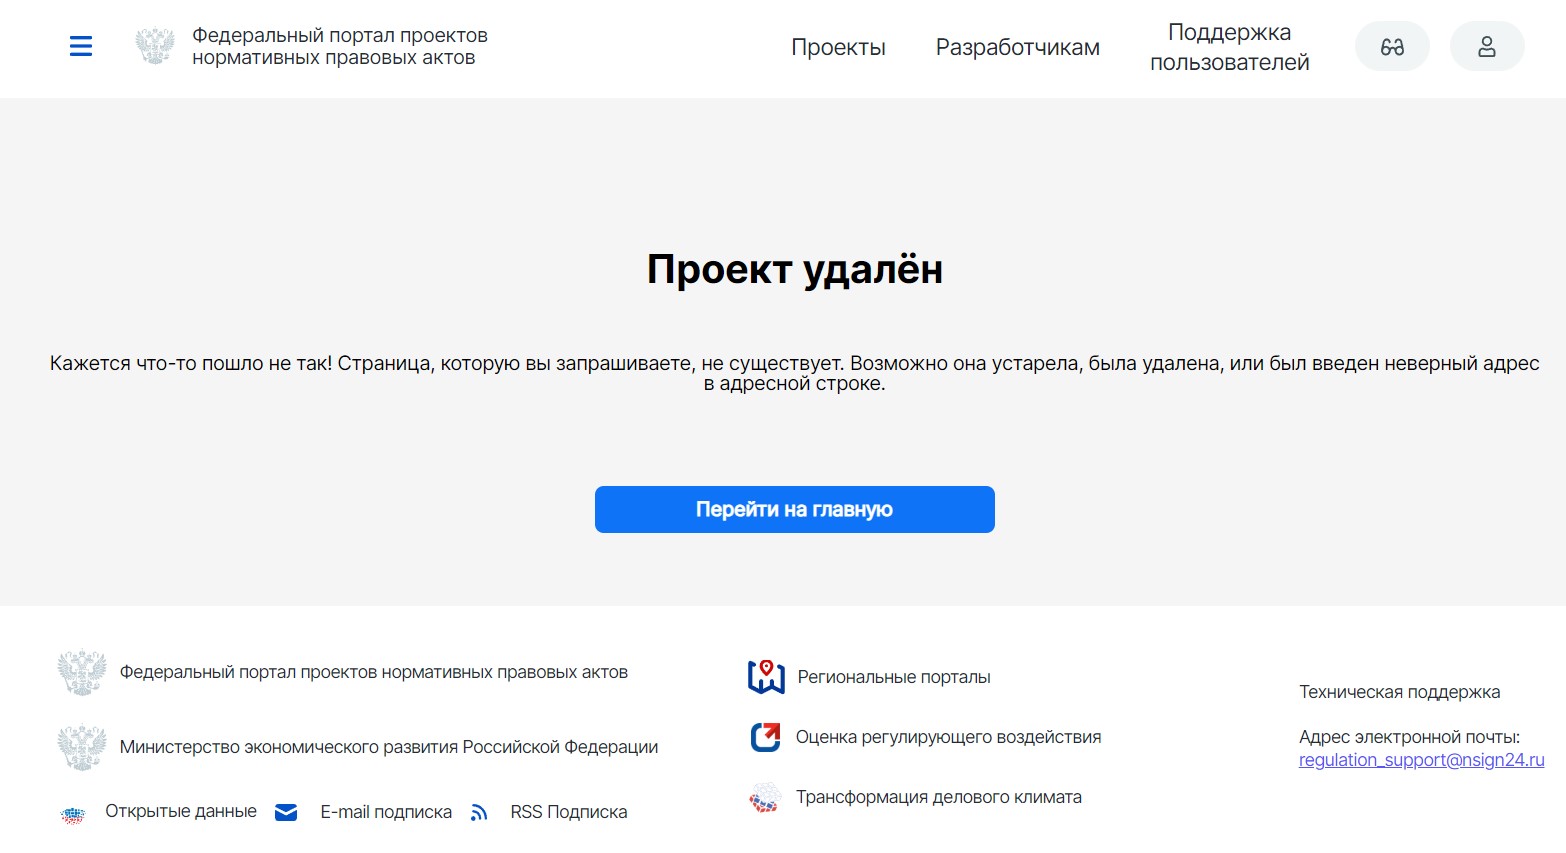Click the Трансформация делового климата icon
Image resolution: width=1566 pixels, height=853 pixels.
765,797
